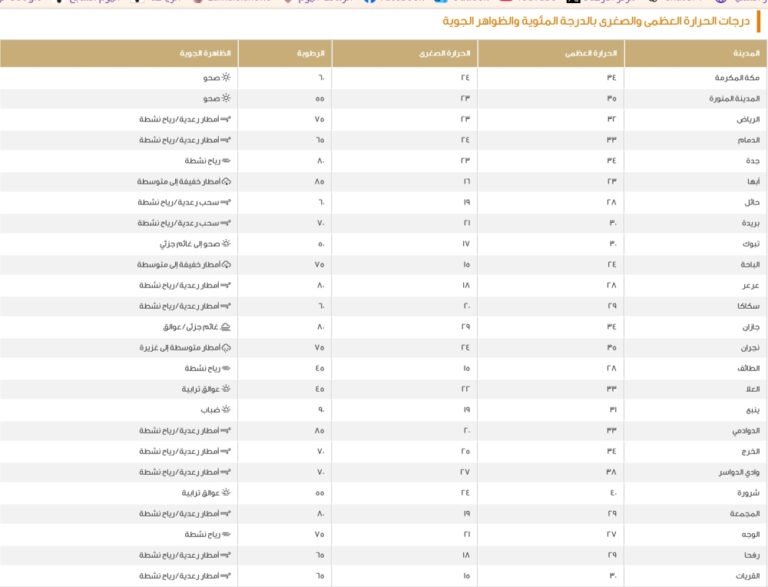Select the city name عرعر
This screenshot has height=587, width=768.
751,286
